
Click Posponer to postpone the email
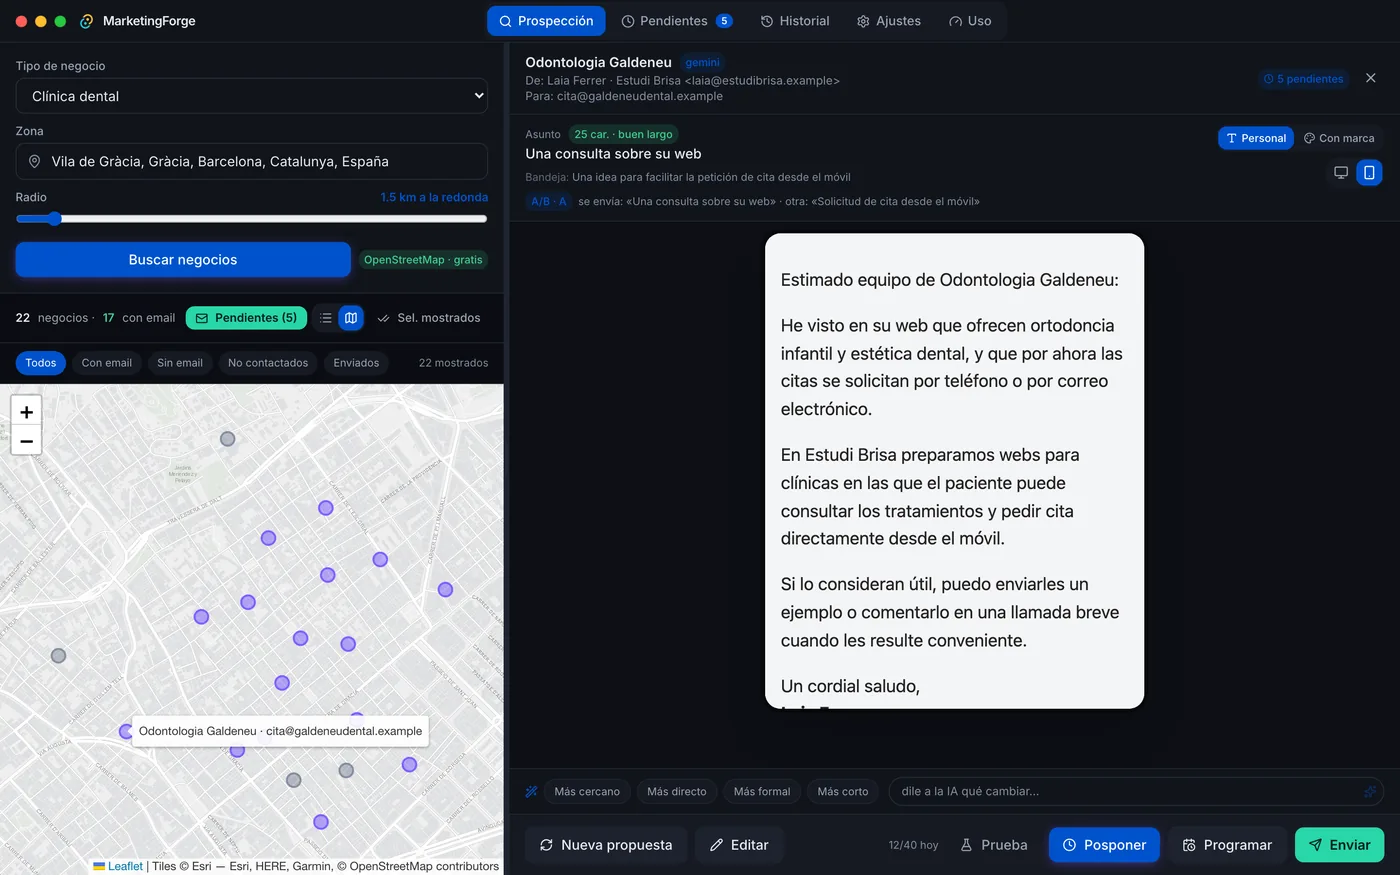pyautogui.click(x=1104, y=845)
